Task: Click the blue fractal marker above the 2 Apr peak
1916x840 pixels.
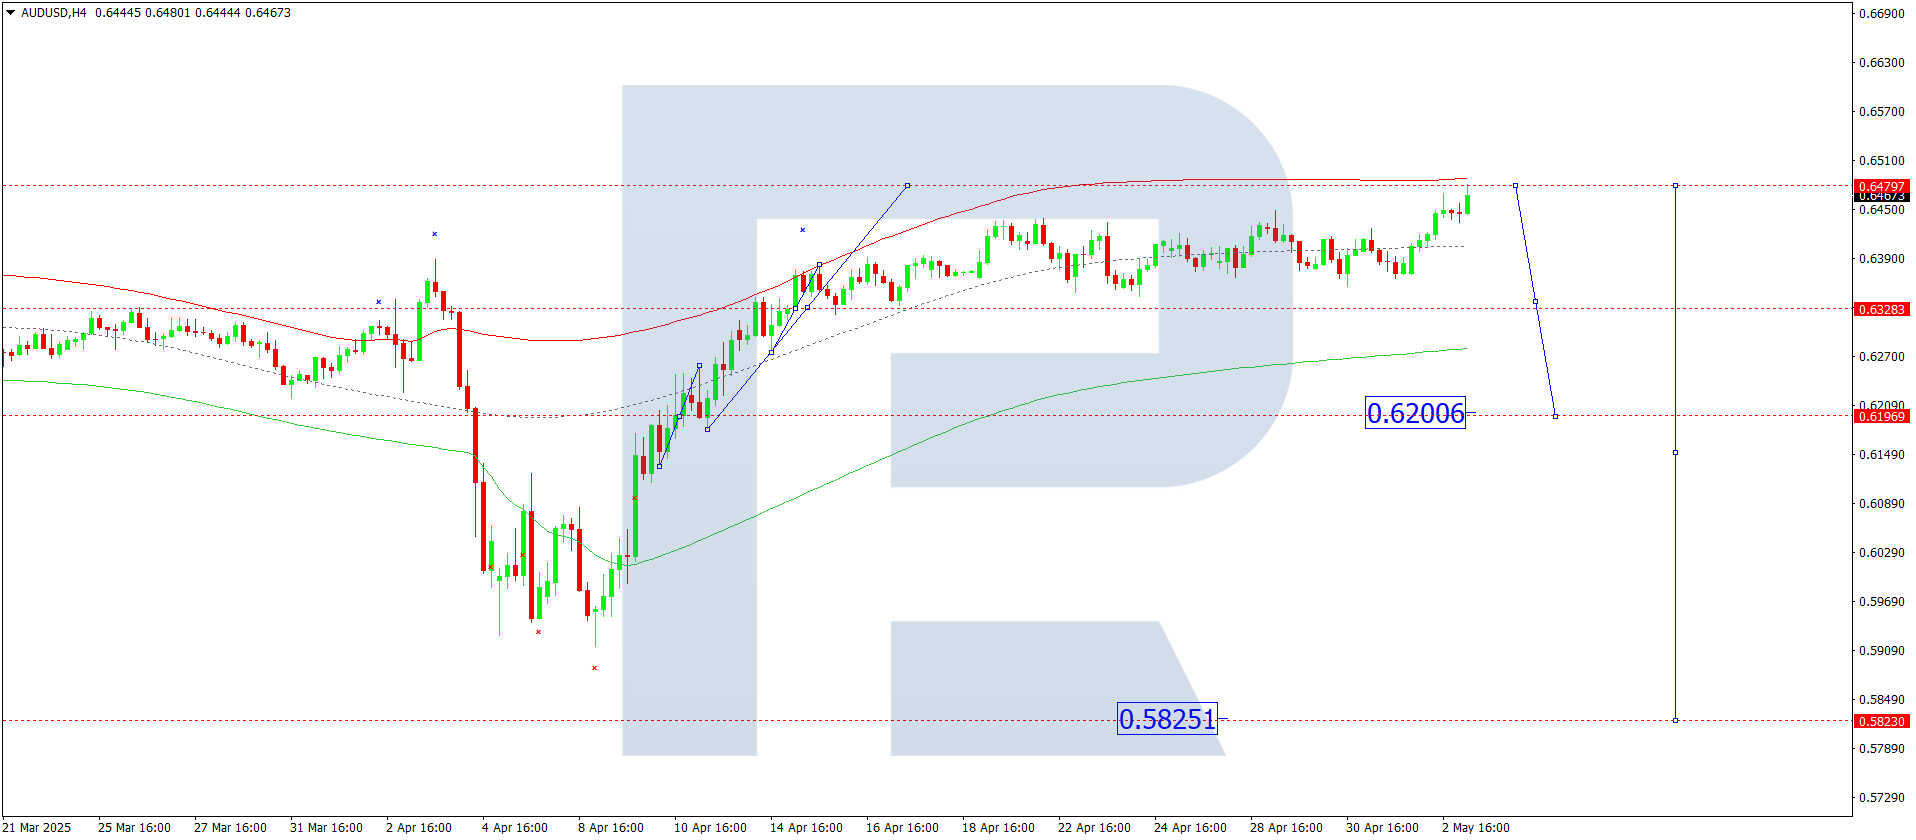Action: point(434,234)
